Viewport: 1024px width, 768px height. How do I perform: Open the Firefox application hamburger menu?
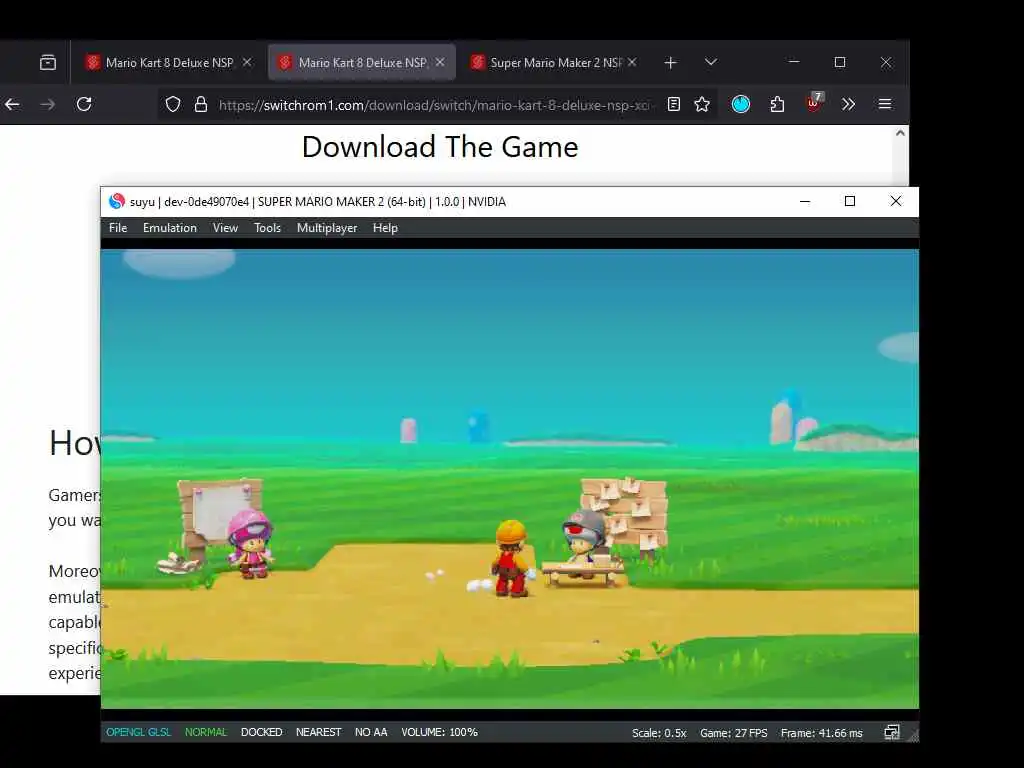point(885,104)
